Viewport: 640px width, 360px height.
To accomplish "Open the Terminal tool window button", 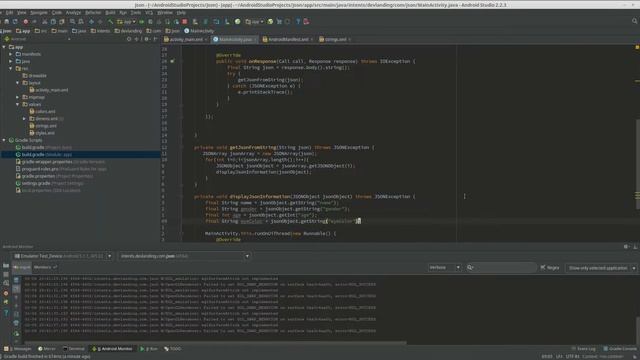I will [74, 349].
